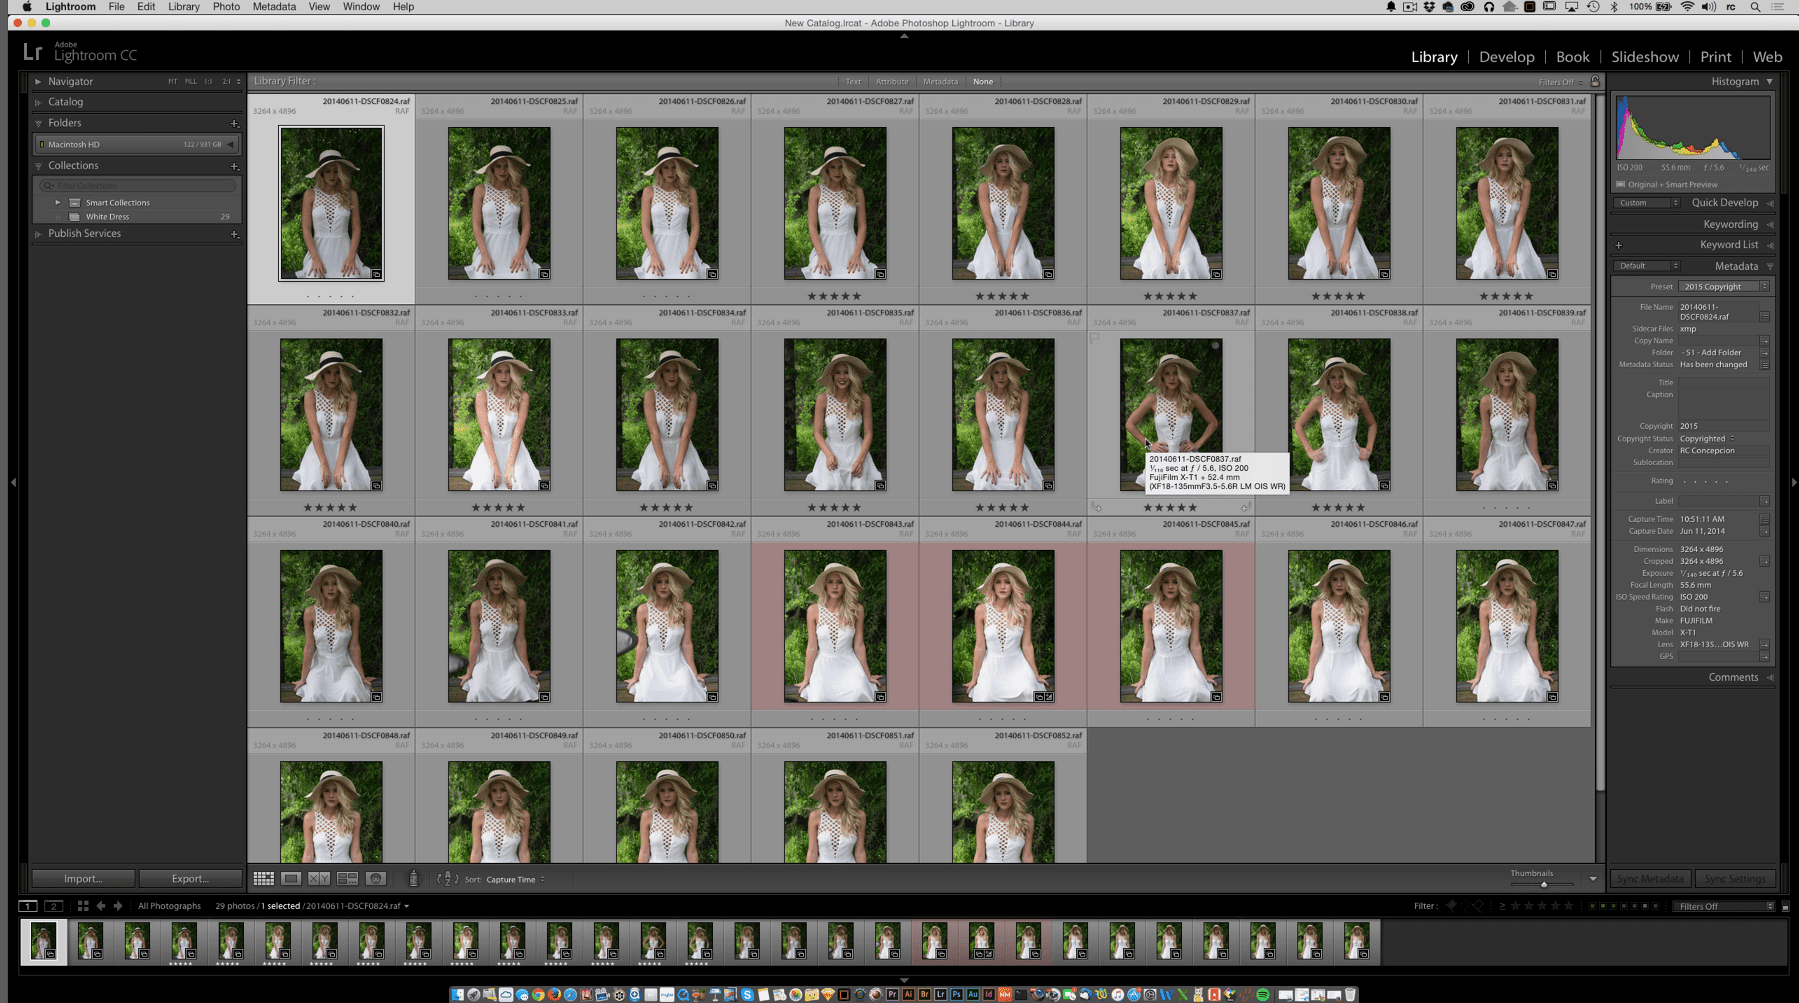
Task: Switch to Loupe view
Action: 291,879
